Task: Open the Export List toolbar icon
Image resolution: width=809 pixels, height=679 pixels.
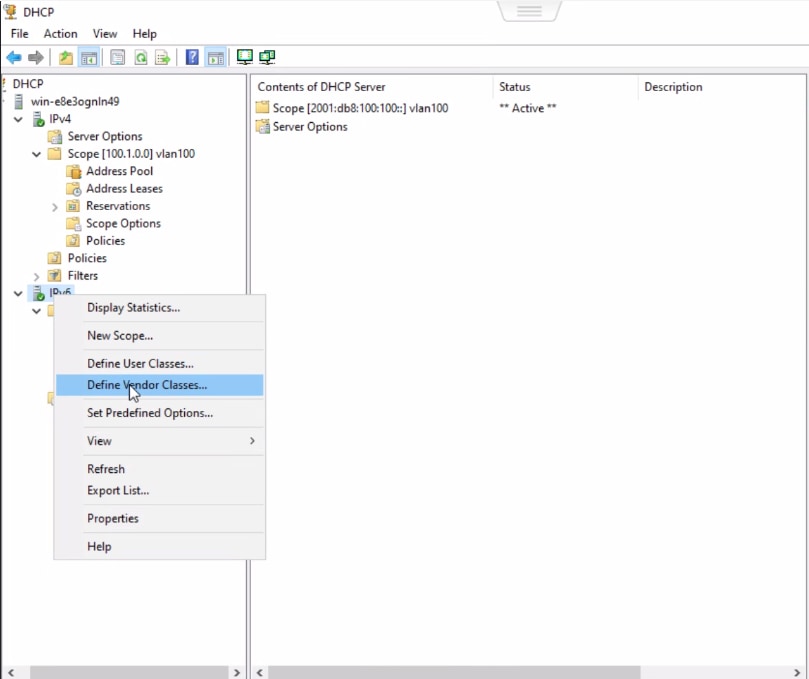Action: click(162, 57)
